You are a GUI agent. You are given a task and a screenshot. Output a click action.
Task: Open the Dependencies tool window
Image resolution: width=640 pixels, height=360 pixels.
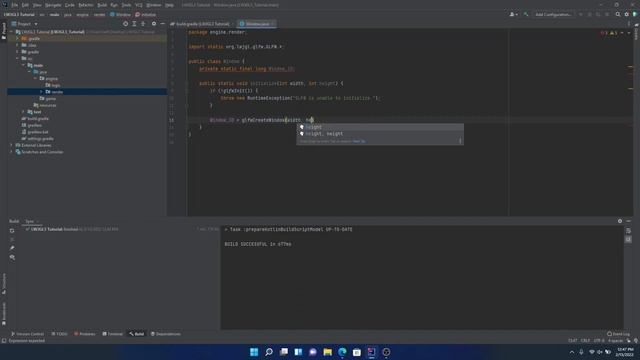(x=166, y=334)
